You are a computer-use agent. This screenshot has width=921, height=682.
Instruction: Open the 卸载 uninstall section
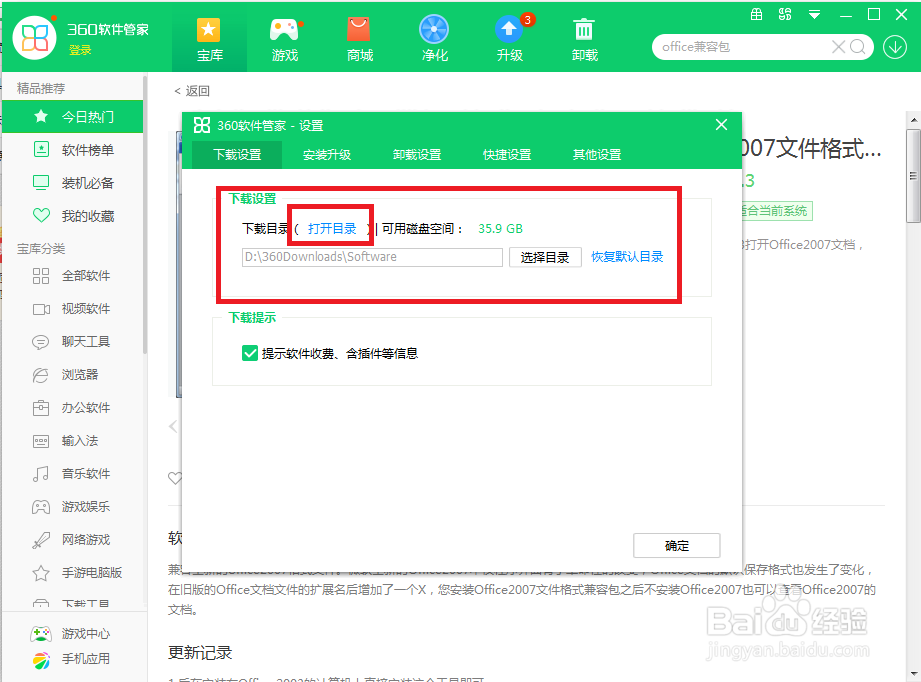pos(584,40)
